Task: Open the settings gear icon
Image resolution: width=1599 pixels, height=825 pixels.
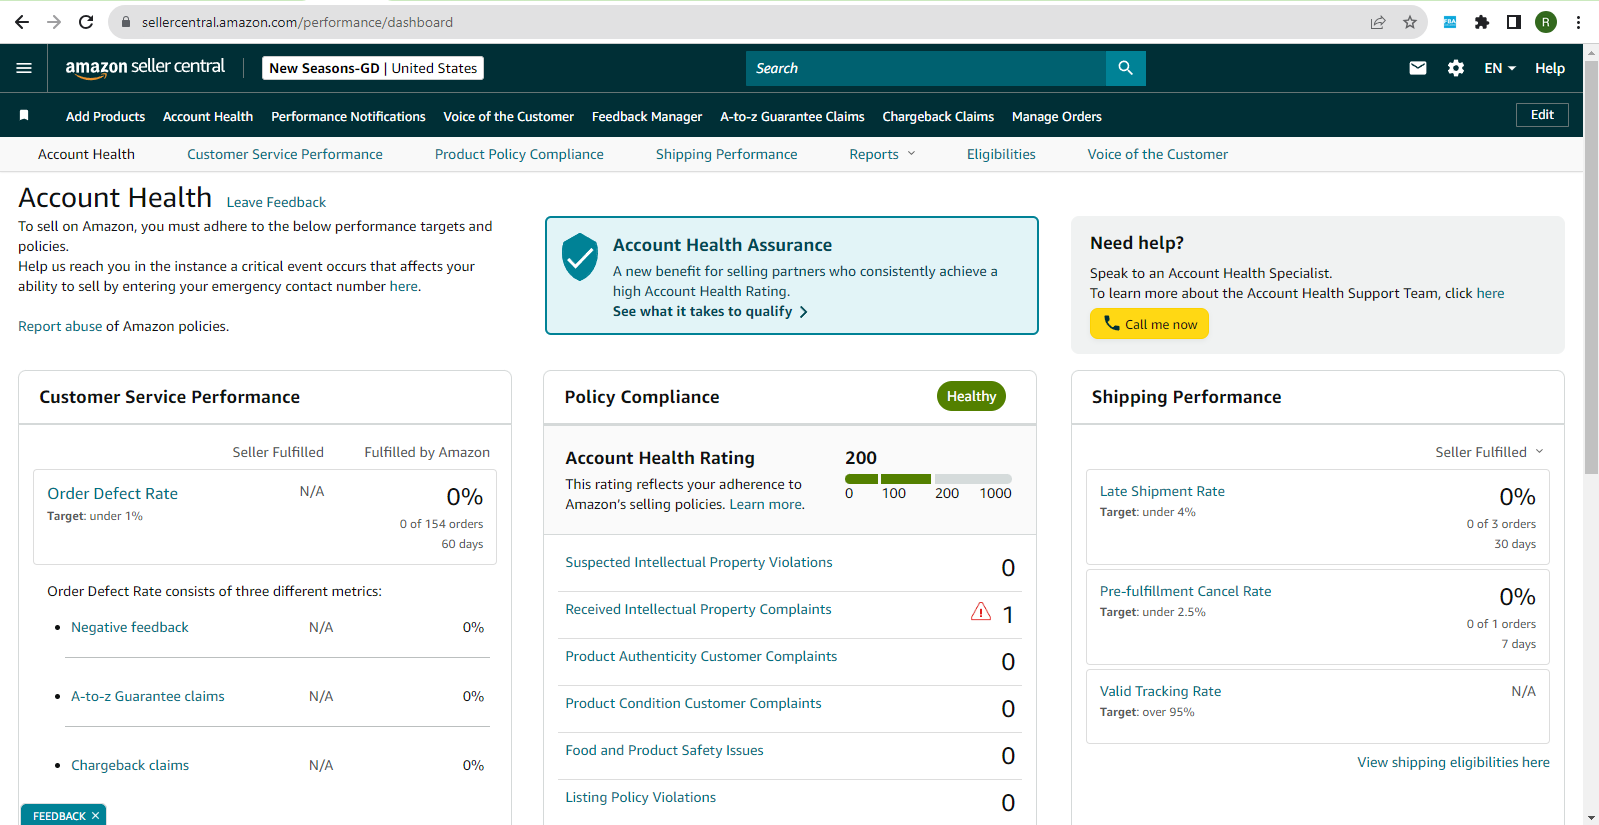Action: pos(1456,68)
